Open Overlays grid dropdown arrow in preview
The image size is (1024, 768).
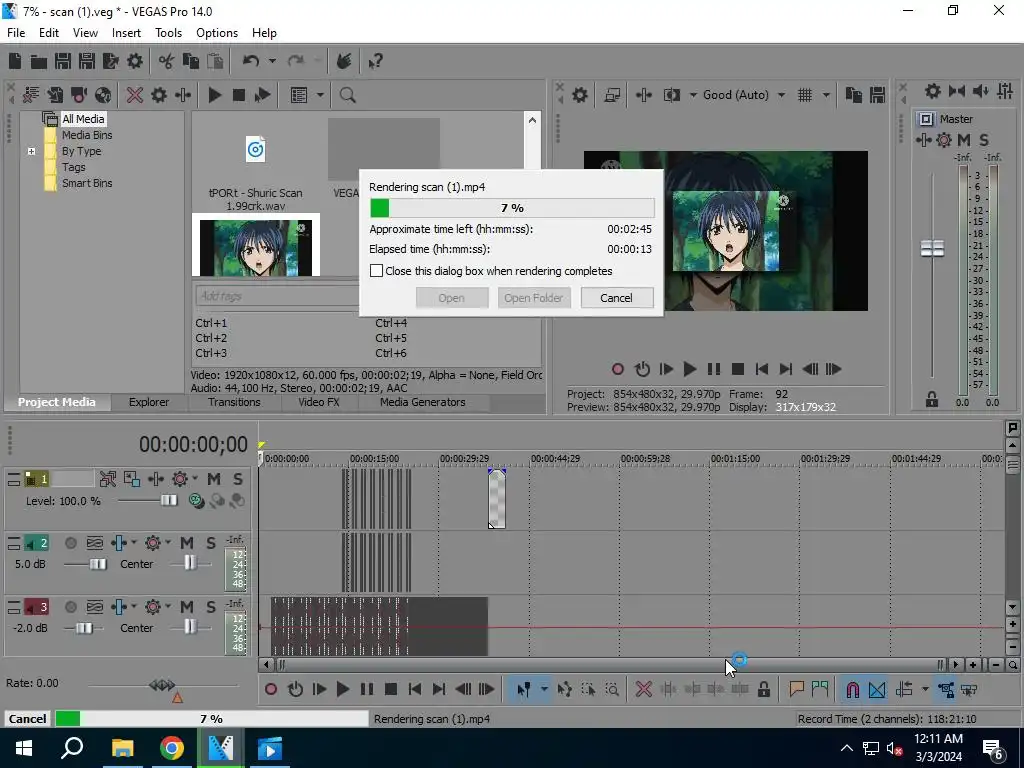[x=826, y=95]
